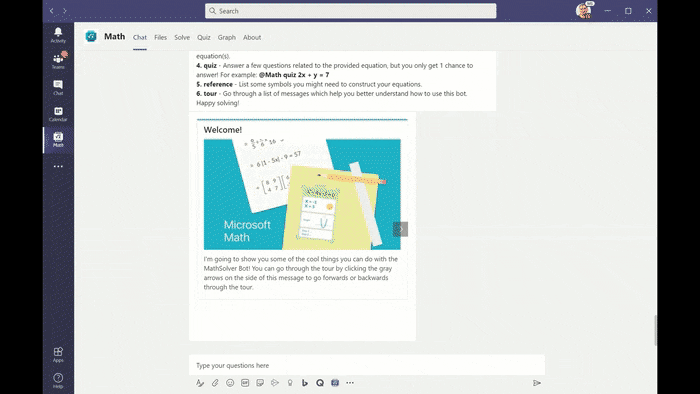Focus the 'Type your questions here' box
Image resolution: width=700 pixels, height=394 pixels.
pyautogui.click(x=367, y=365)
